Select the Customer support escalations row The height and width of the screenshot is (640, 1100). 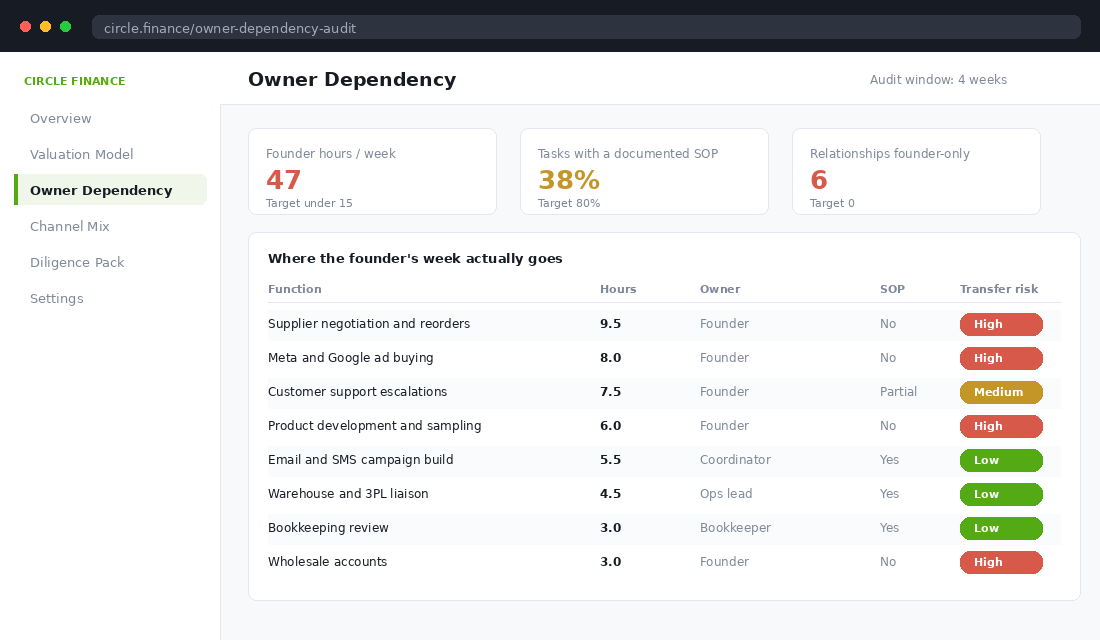click(664, 392)
